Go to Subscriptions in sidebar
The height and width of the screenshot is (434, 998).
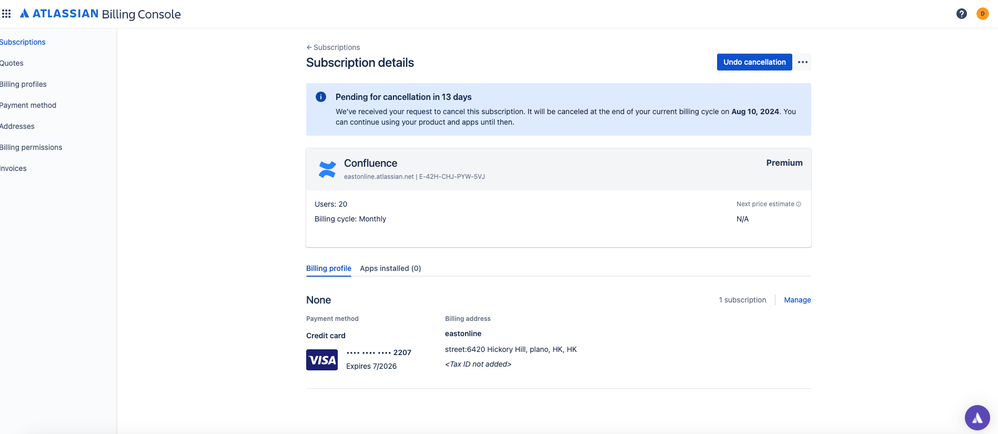point(22,42)
